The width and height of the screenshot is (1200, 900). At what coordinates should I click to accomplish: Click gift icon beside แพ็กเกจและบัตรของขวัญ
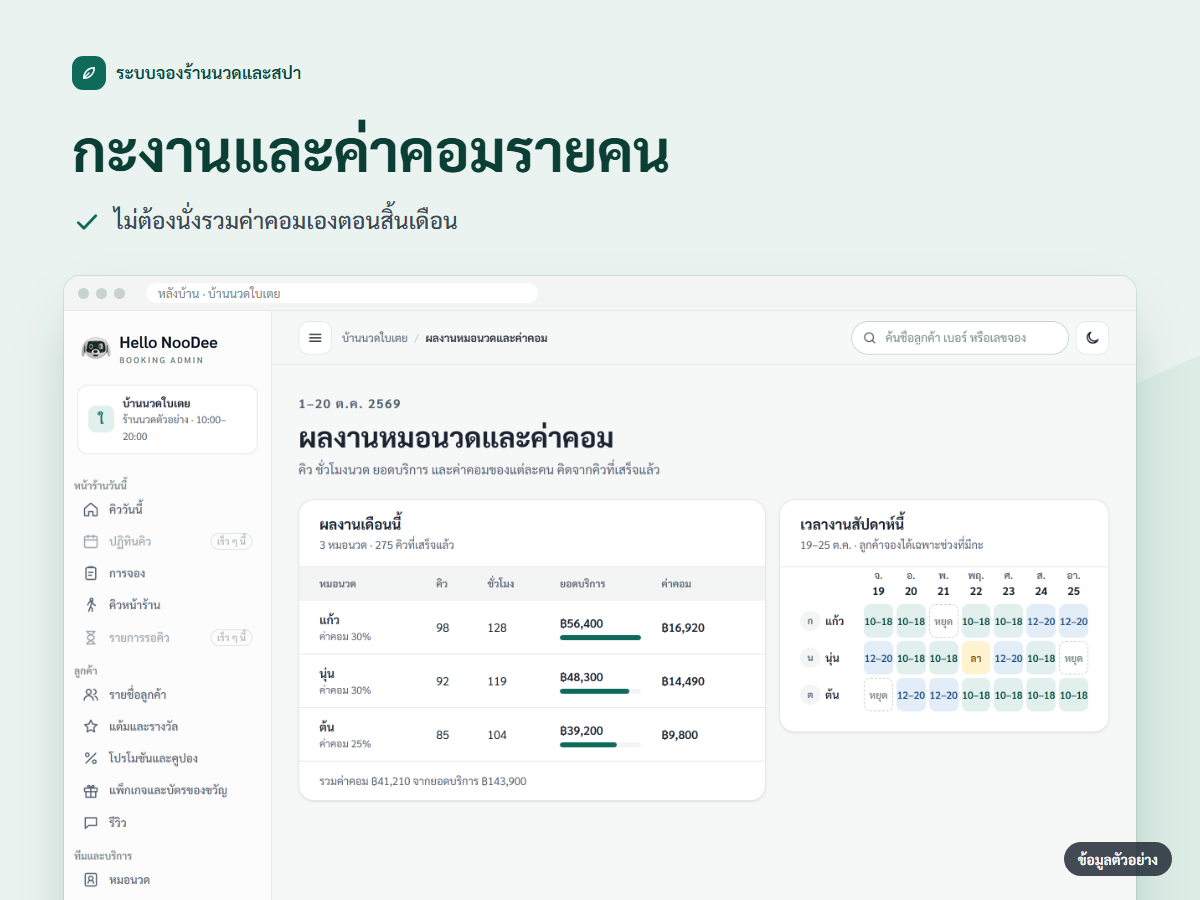91,790
